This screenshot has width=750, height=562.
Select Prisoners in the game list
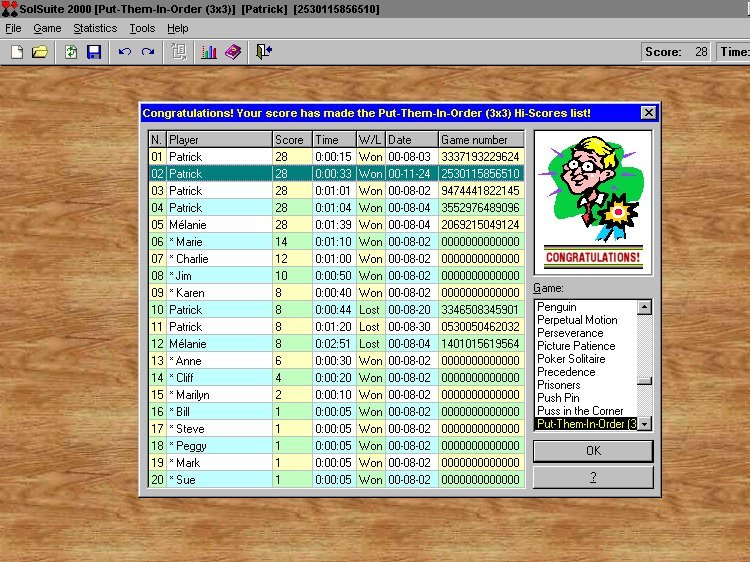586,385
